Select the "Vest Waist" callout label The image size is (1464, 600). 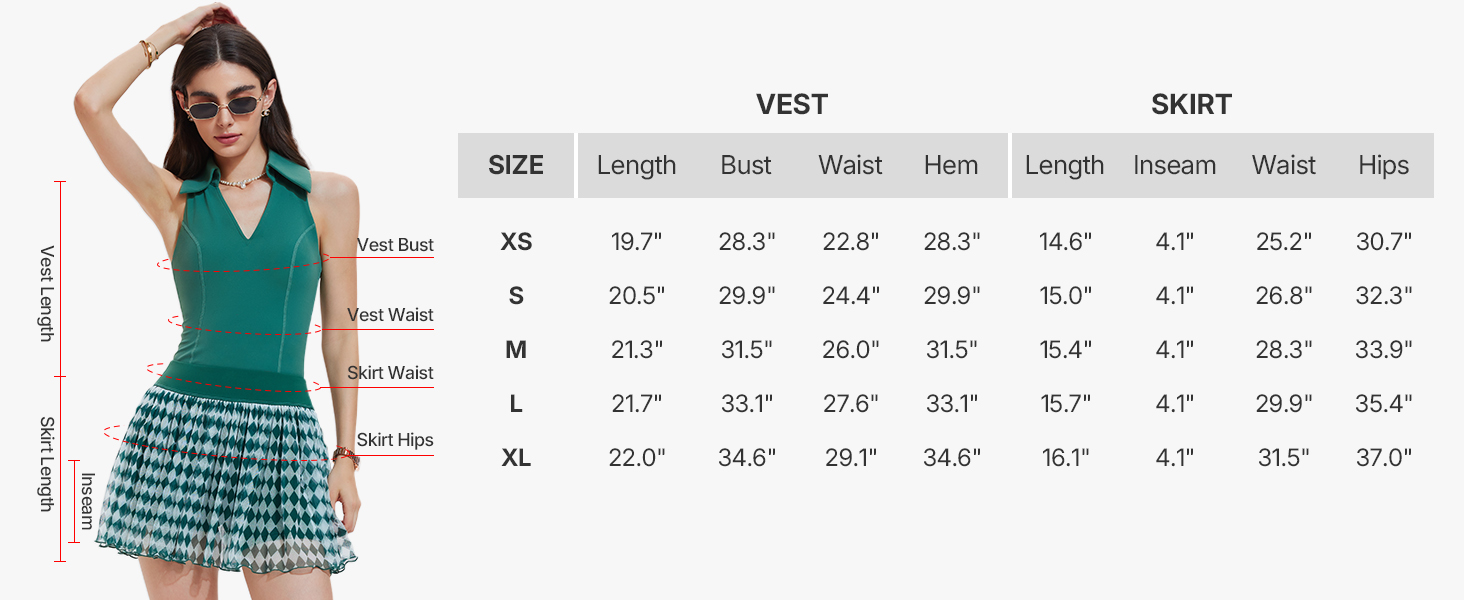(390, 315)
